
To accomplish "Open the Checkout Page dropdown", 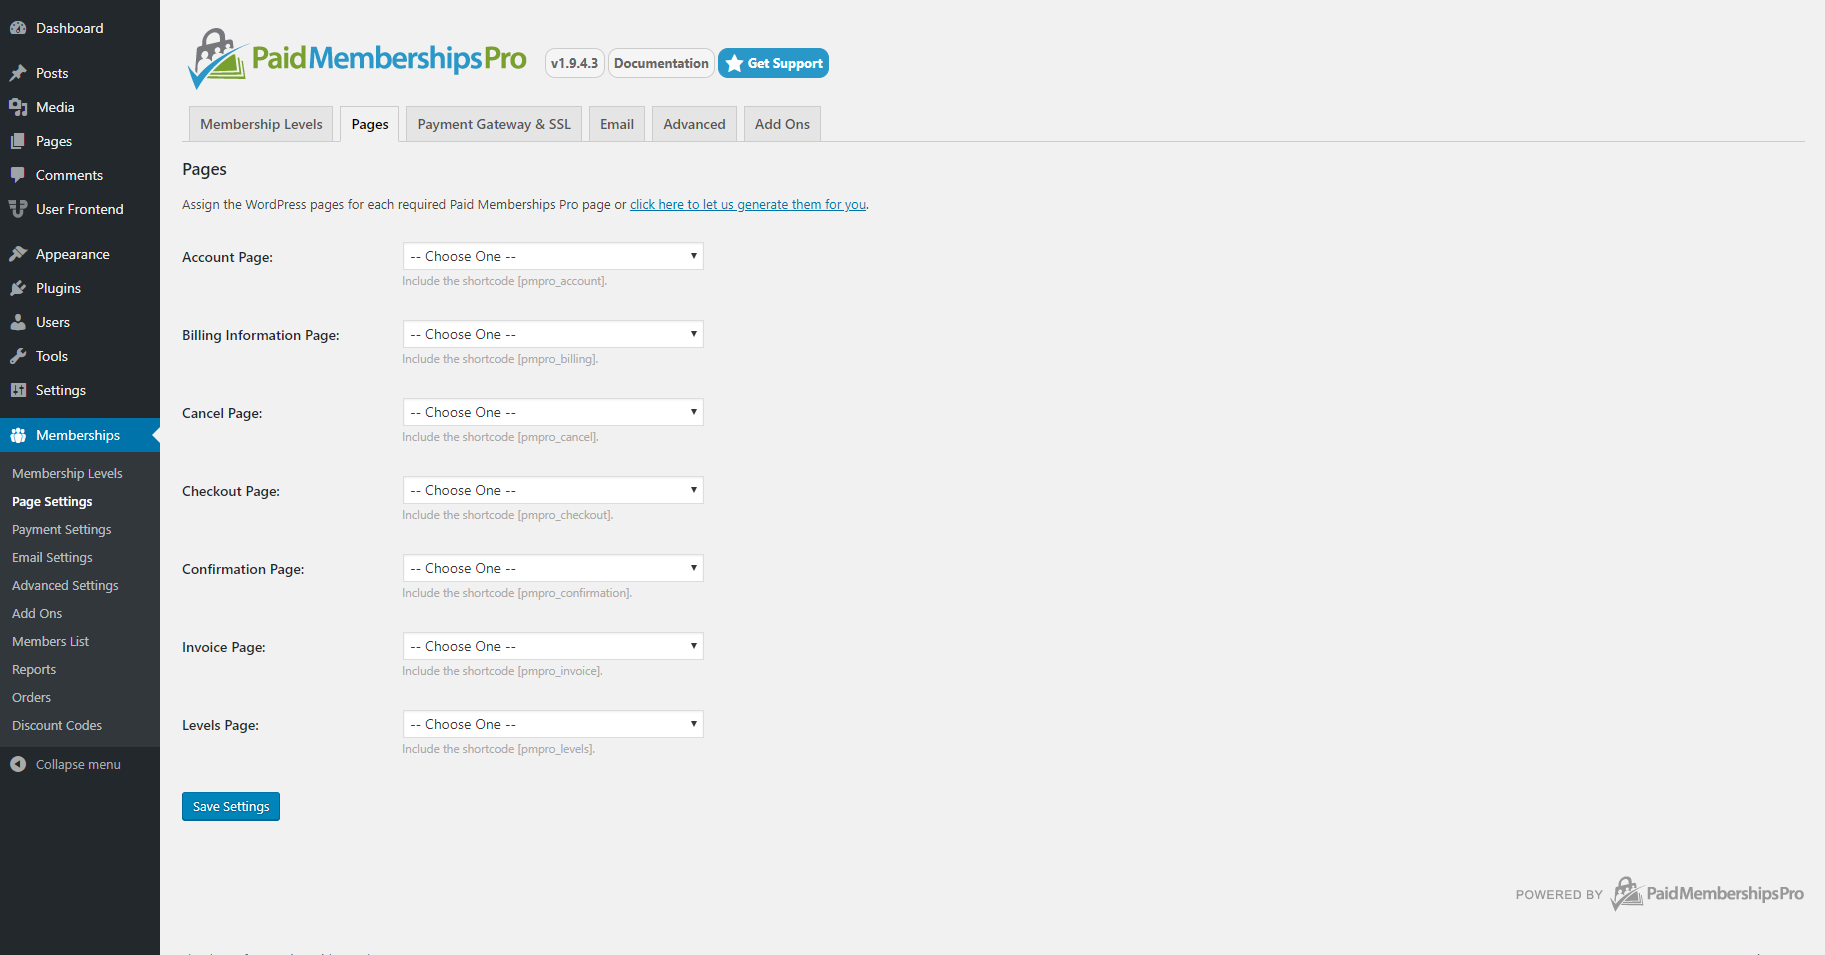I will [553, 490].
